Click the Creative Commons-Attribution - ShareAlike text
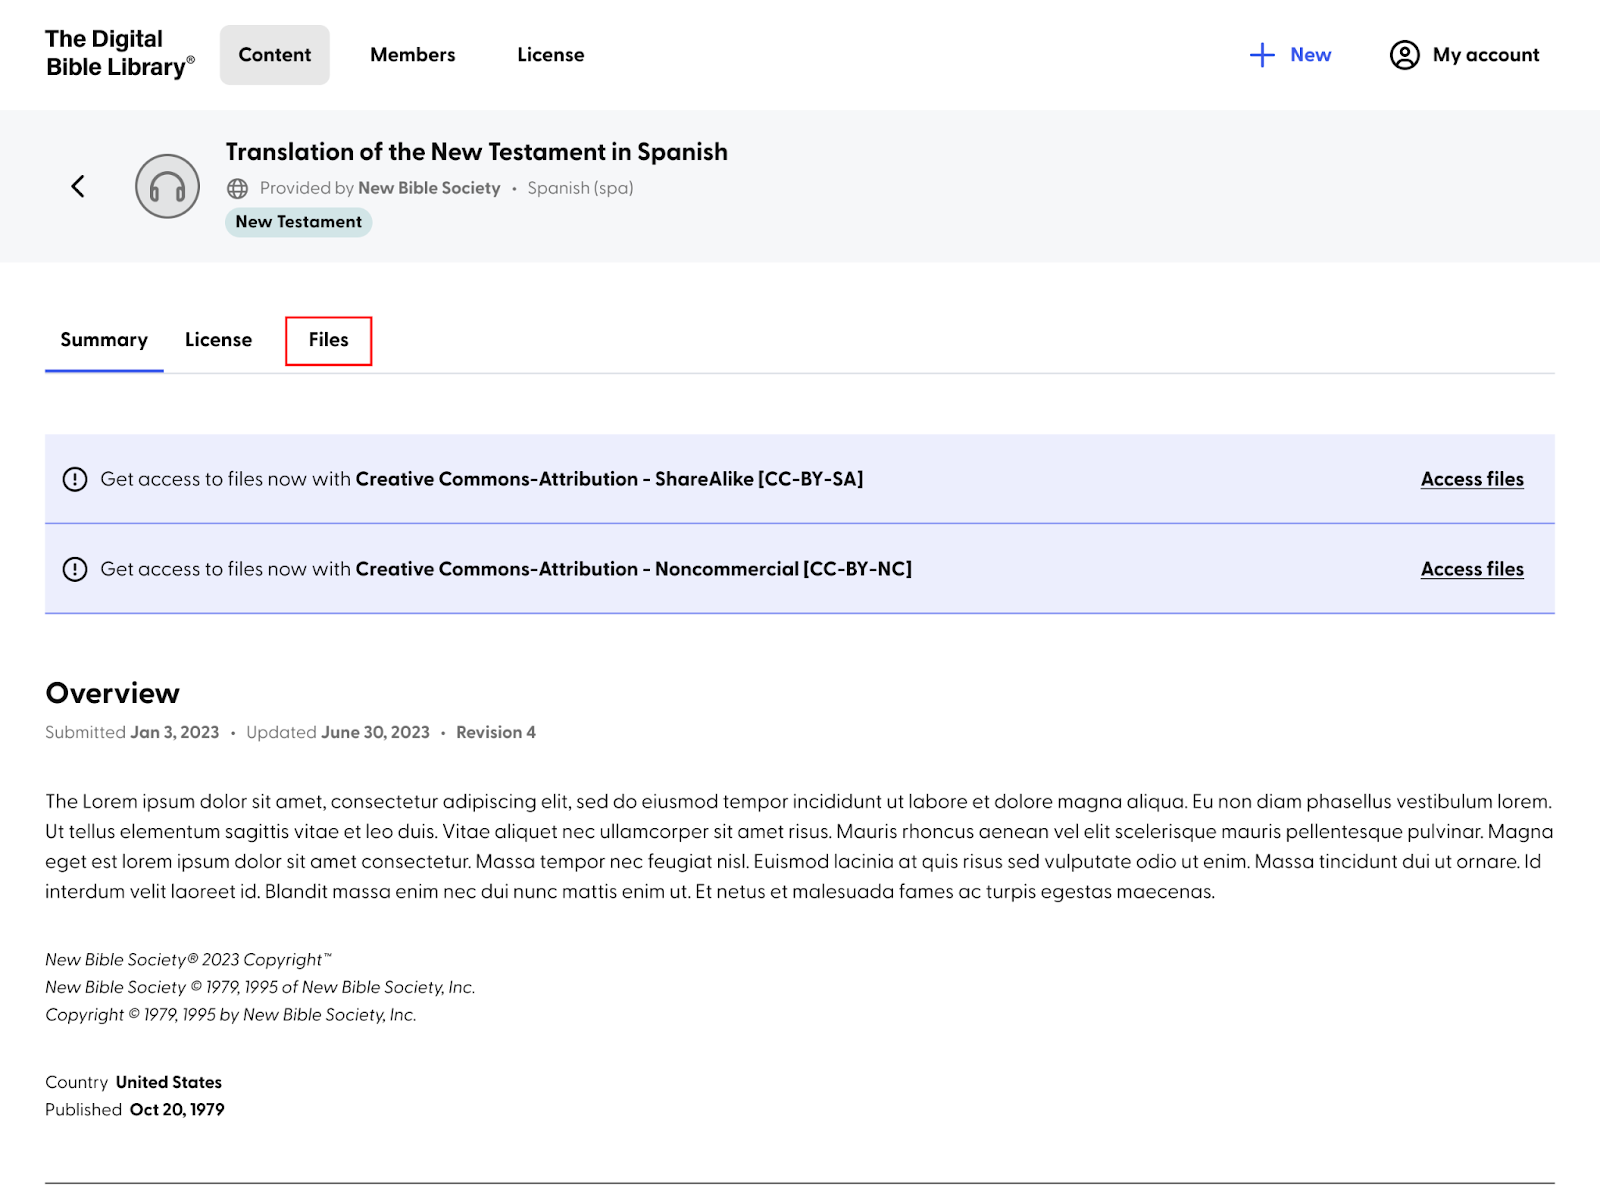This screenshot has width=1600, height=1185. (x=610, y=479)
